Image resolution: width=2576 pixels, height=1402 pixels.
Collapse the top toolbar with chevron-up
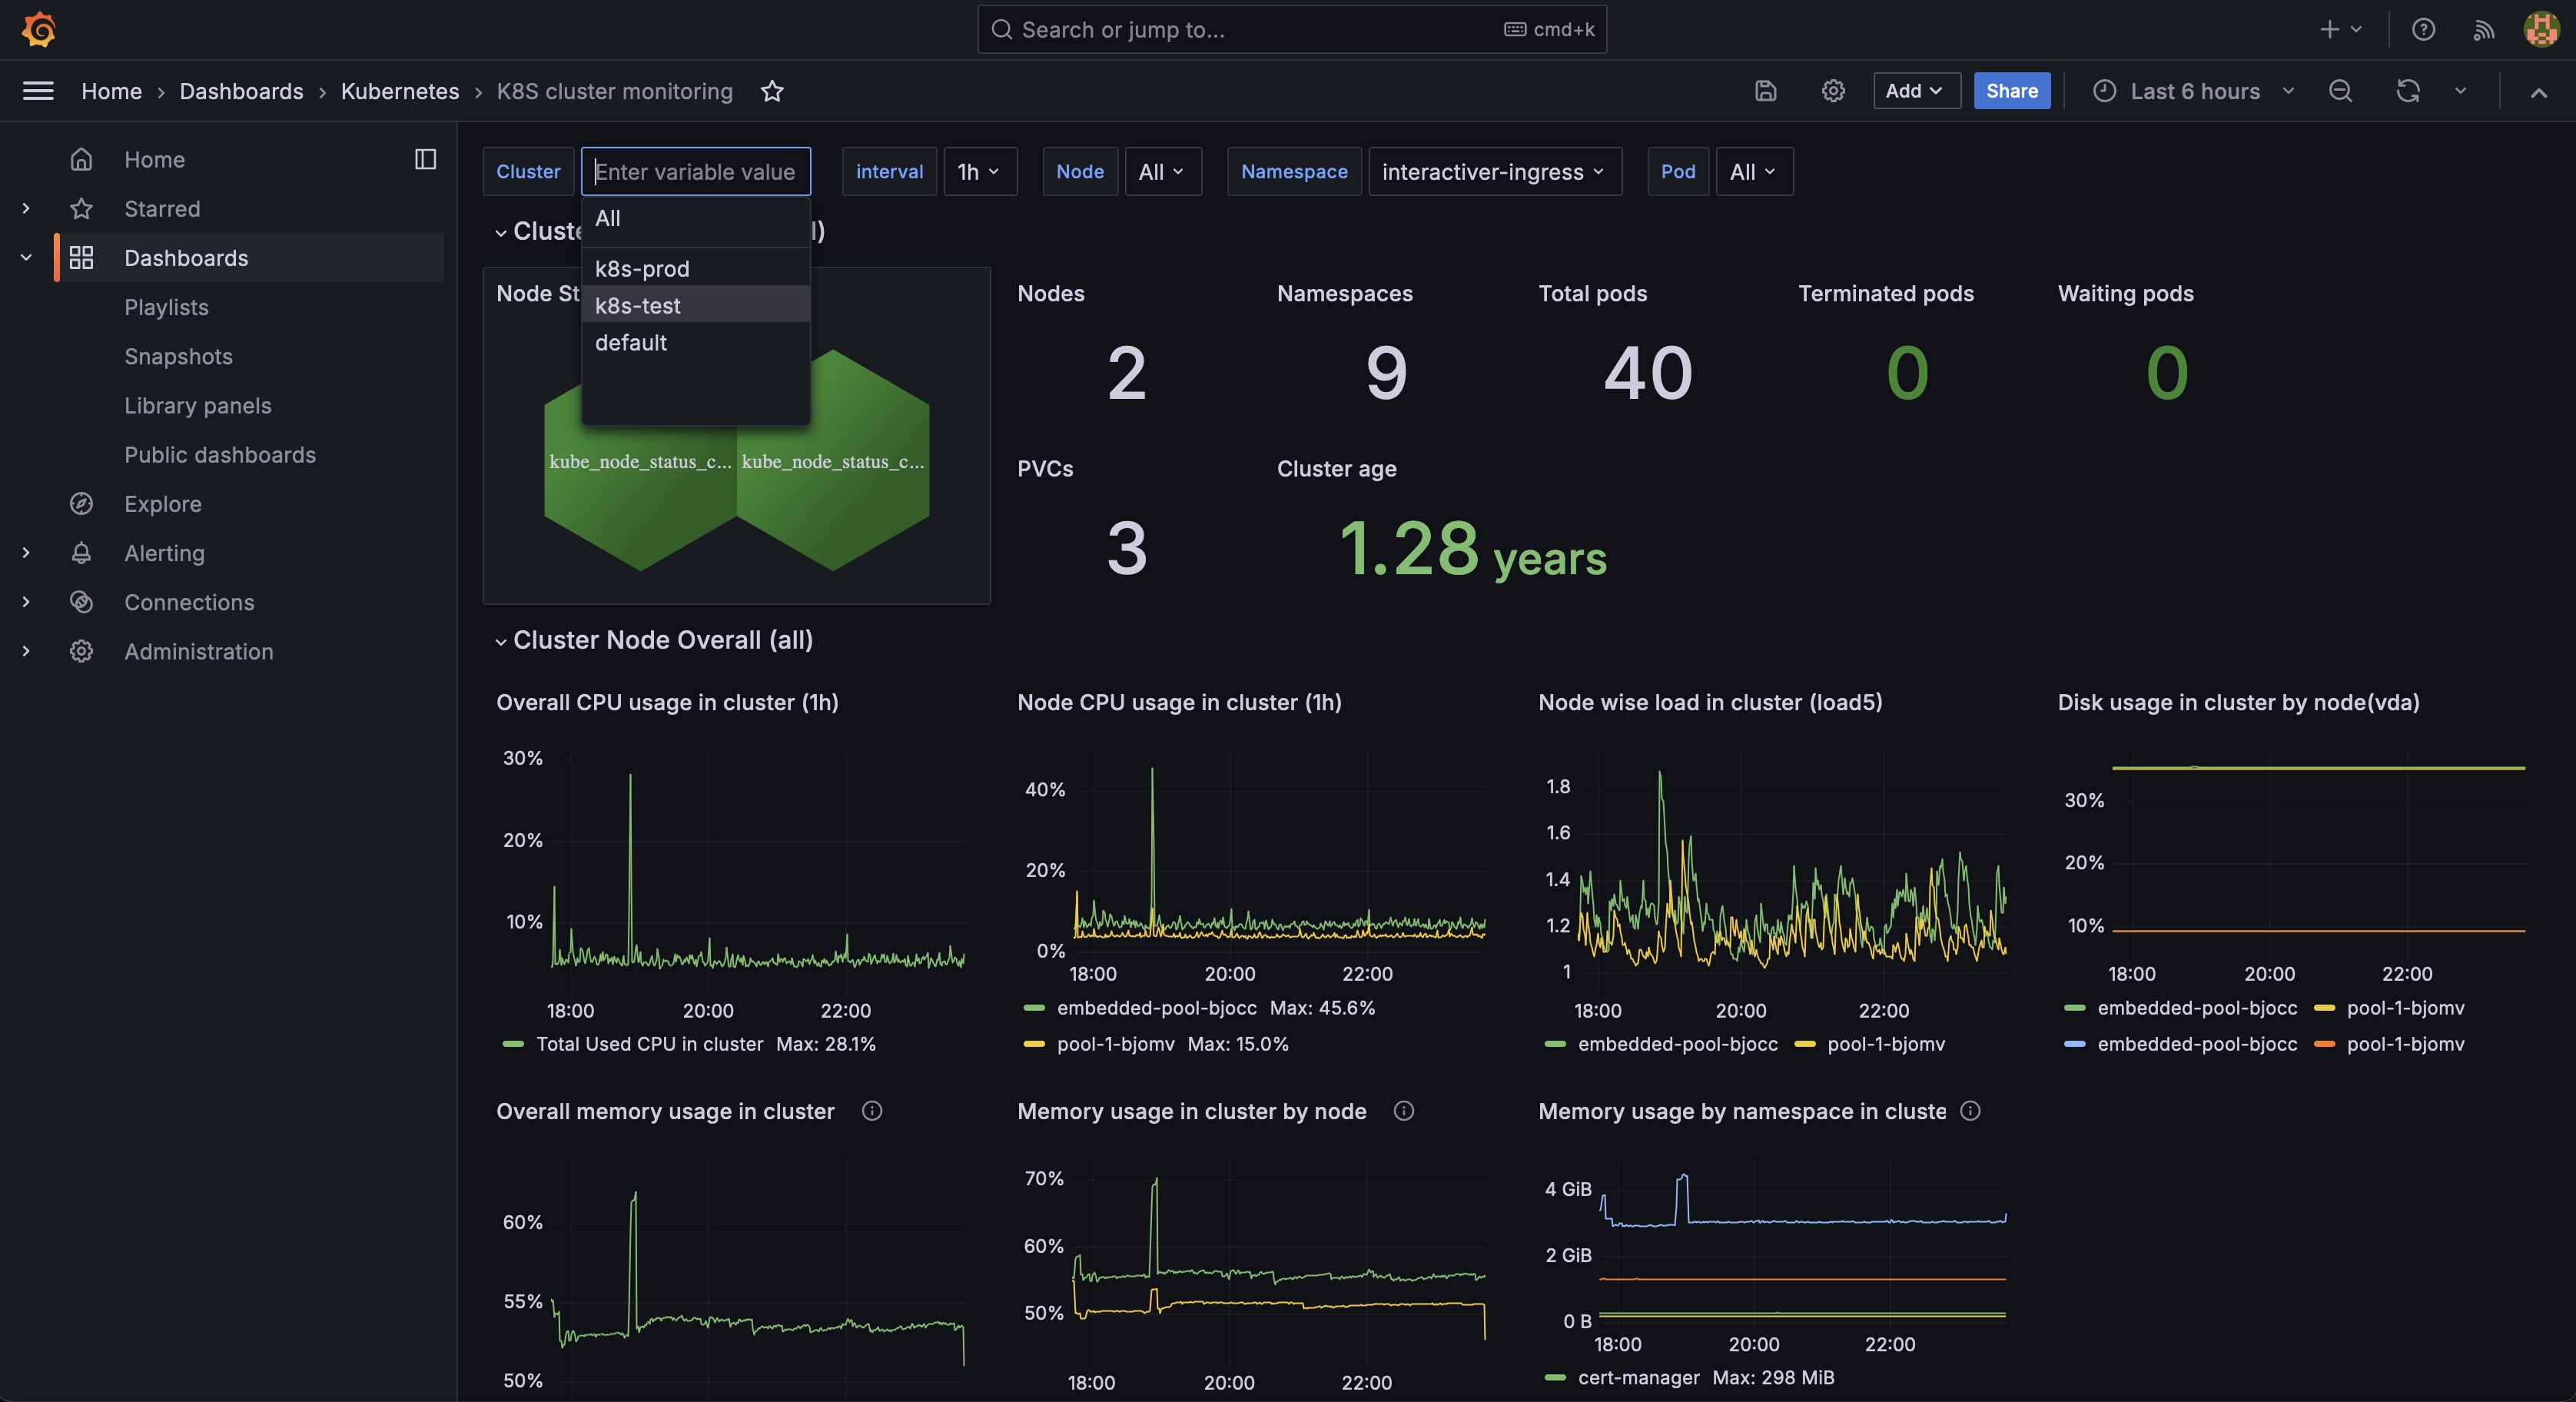2538,92
